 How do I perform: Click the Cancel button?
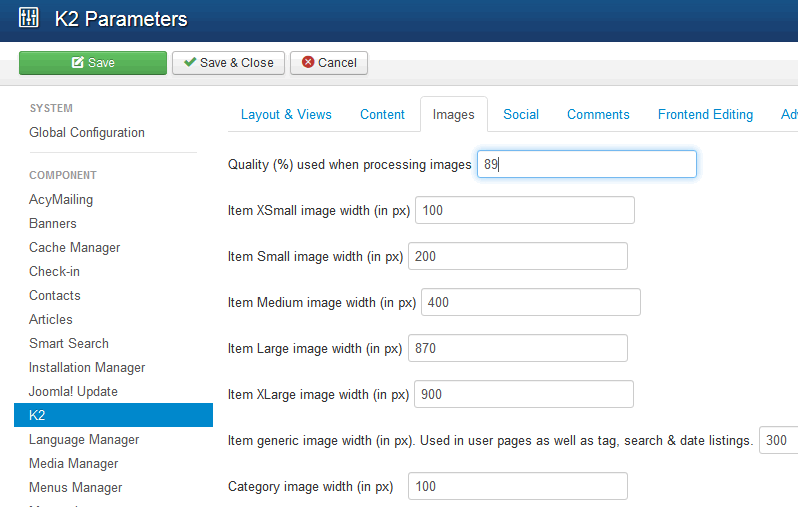pyautogui.click(x=329, y=63)
